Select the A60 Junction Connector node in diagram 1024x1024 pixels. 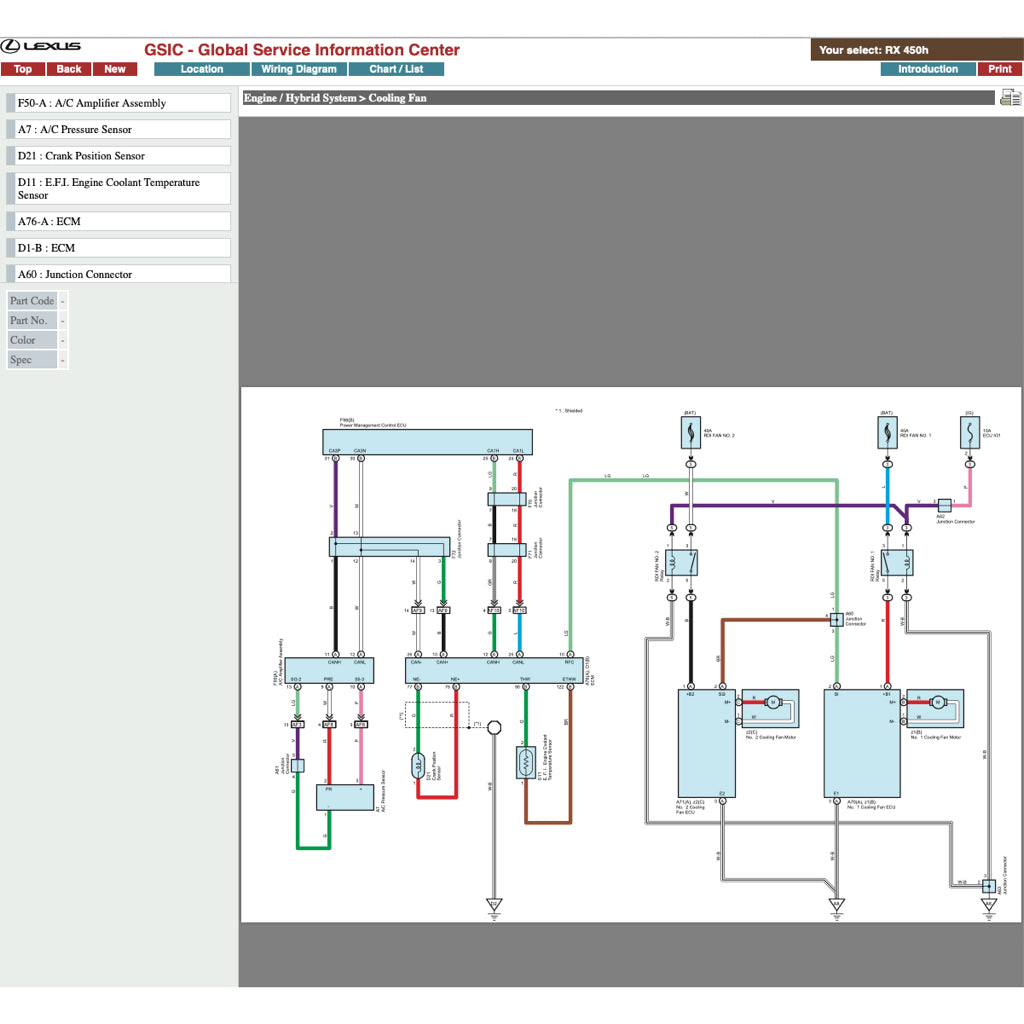836,619
